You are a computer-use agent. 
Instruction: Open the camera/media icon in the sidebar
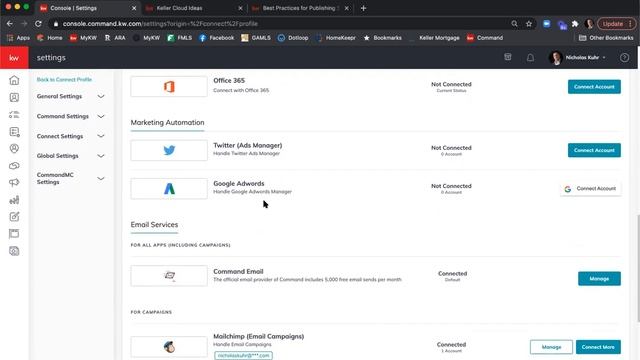click(x=14, y=251)
